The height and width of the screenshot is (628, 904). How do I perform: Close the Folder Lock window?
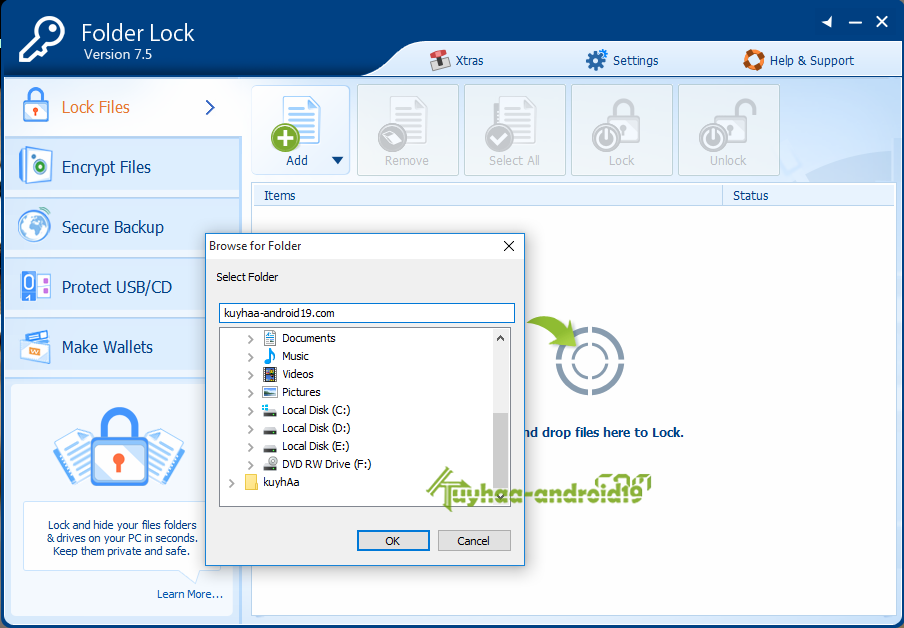tap(882, 22)
